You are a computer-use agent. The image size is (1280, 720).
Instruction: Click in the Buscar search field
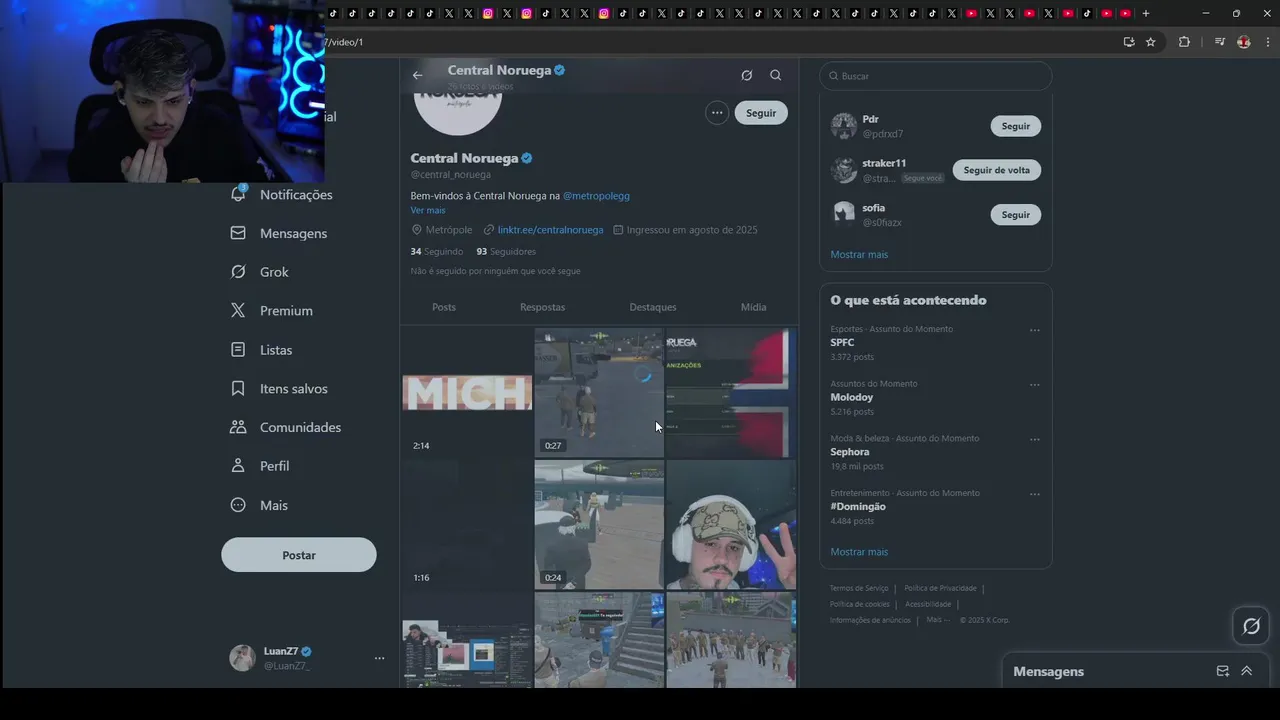936,76
